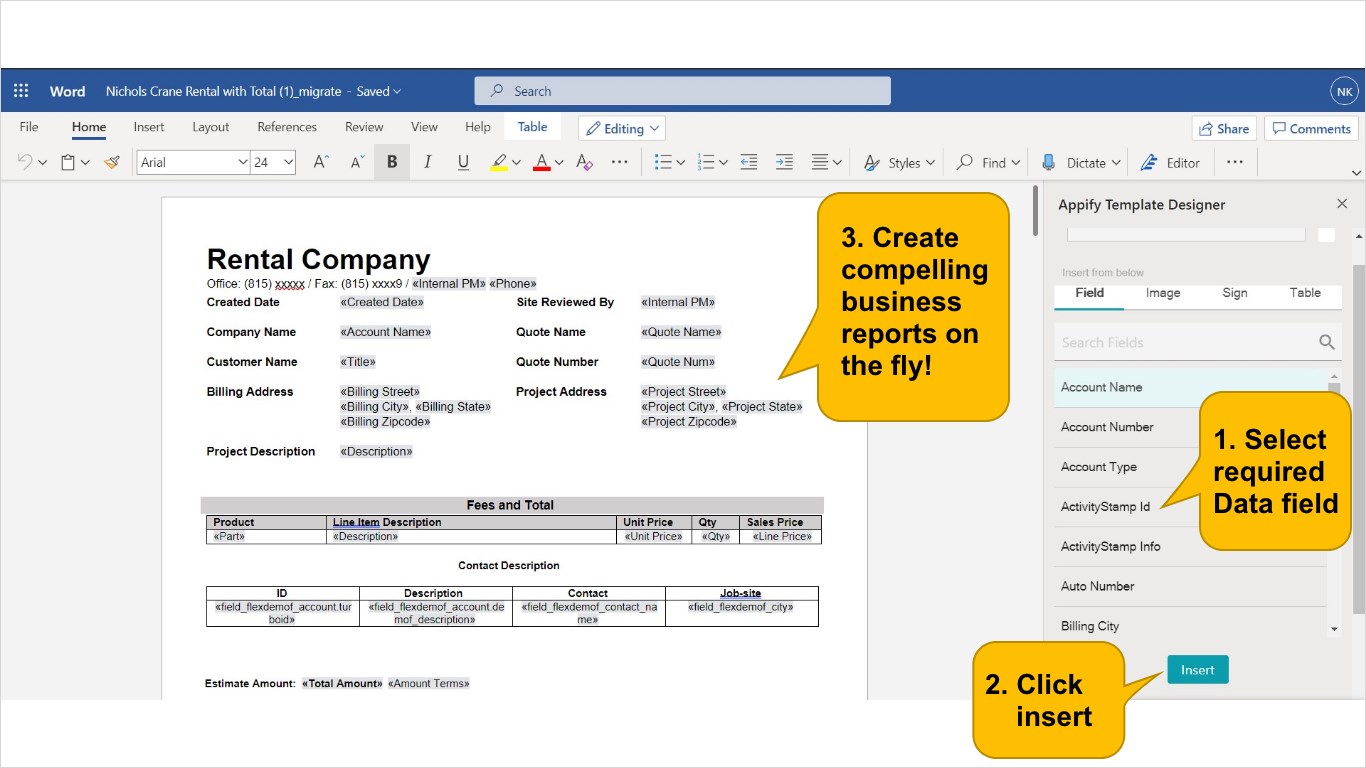Open the app launcher waffle menu
Screen dimensions: 1366x768
point(21,91)
